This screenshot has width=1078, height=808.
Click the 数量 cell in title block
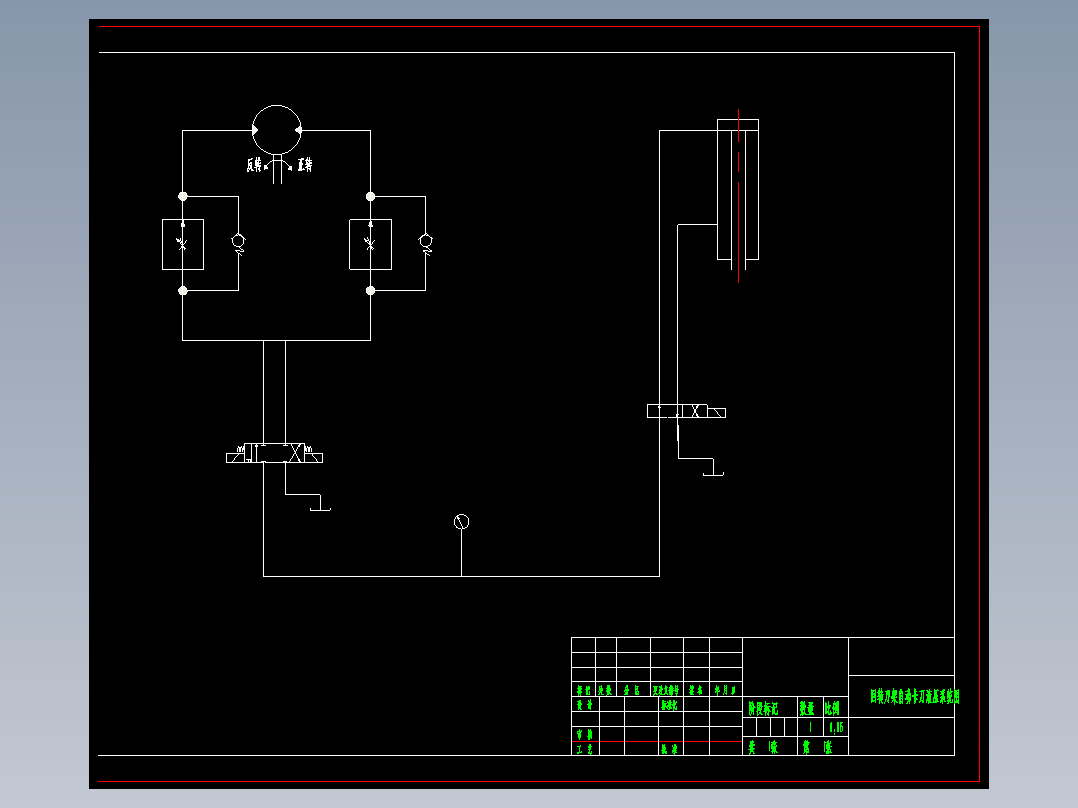(x=806, y=708)
